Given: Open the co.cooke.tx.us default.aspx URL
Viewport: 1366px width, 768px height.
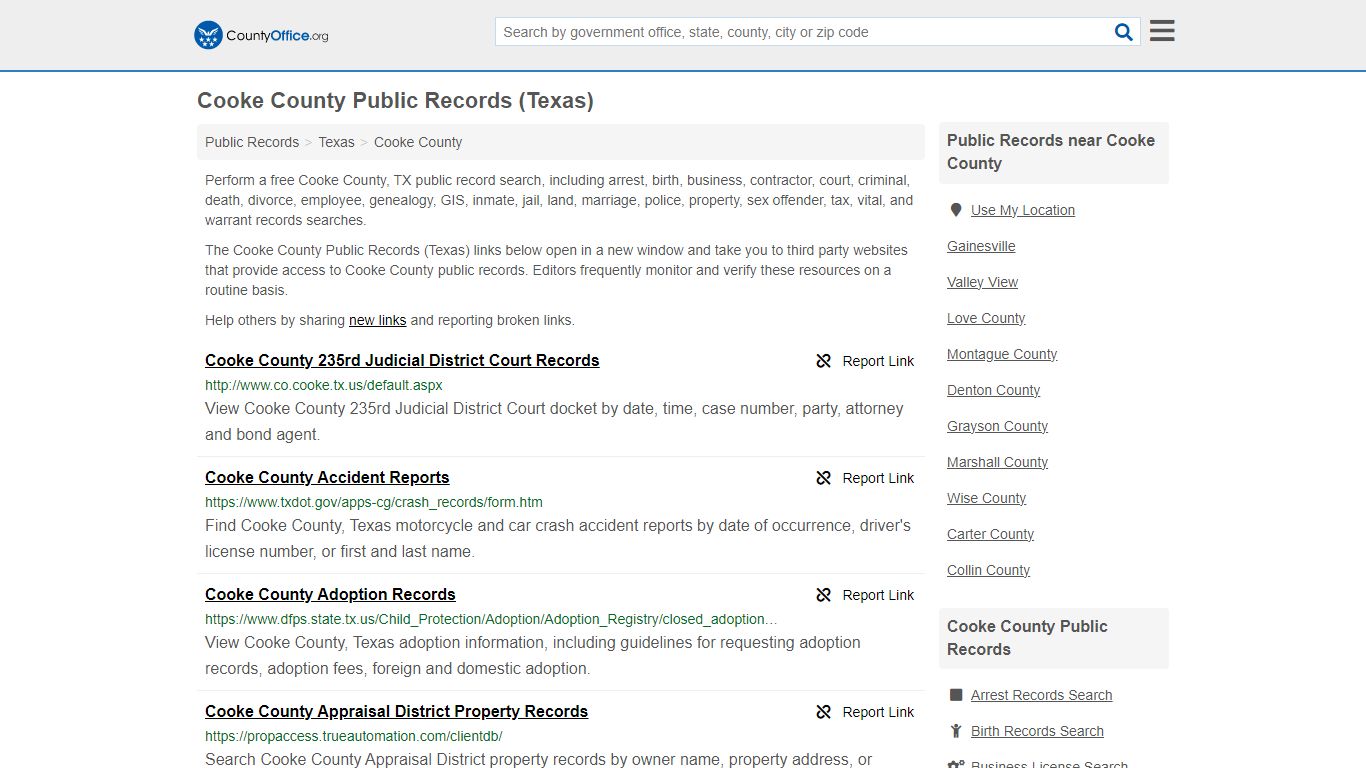Looking at the screenshot, I should (x=324, y=385).
